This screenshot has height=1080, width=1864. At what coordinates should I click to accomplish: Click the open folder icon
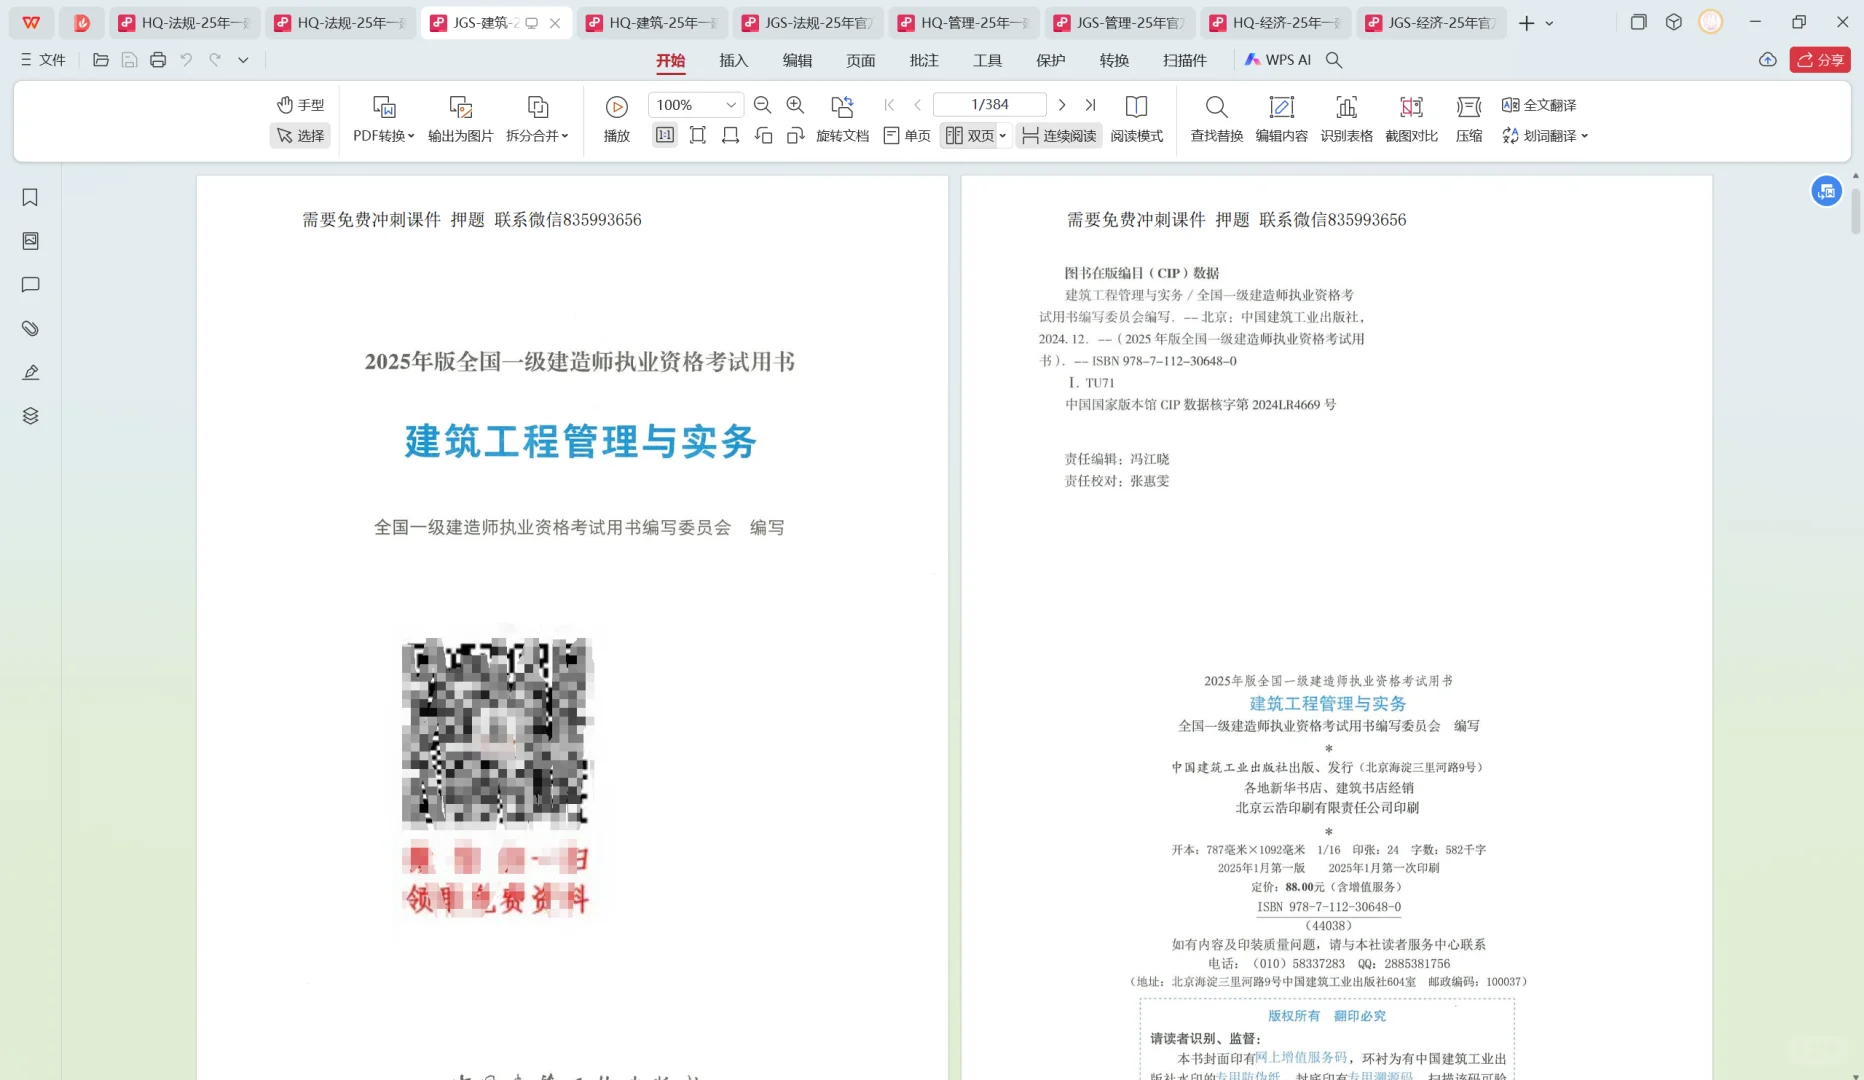101,60
